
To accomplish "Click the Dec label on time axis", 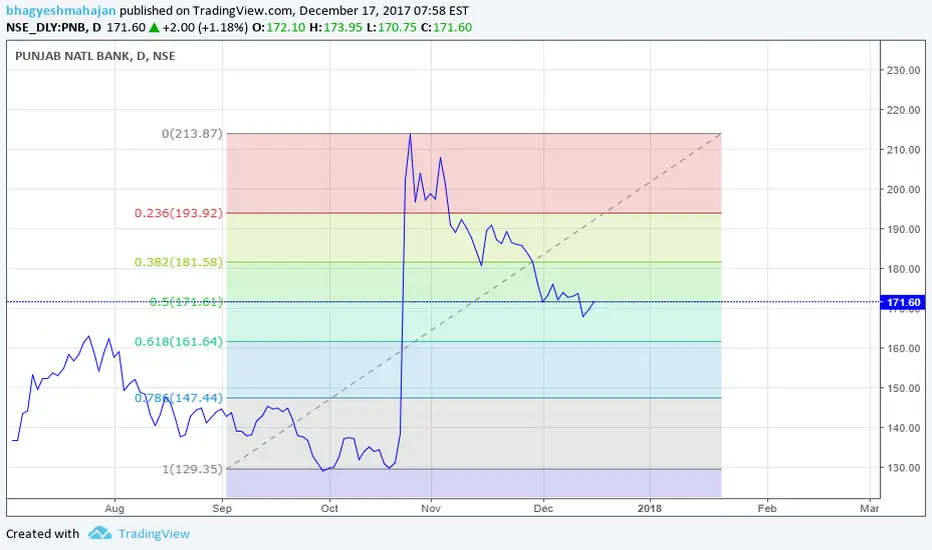I will pos(543,508).
